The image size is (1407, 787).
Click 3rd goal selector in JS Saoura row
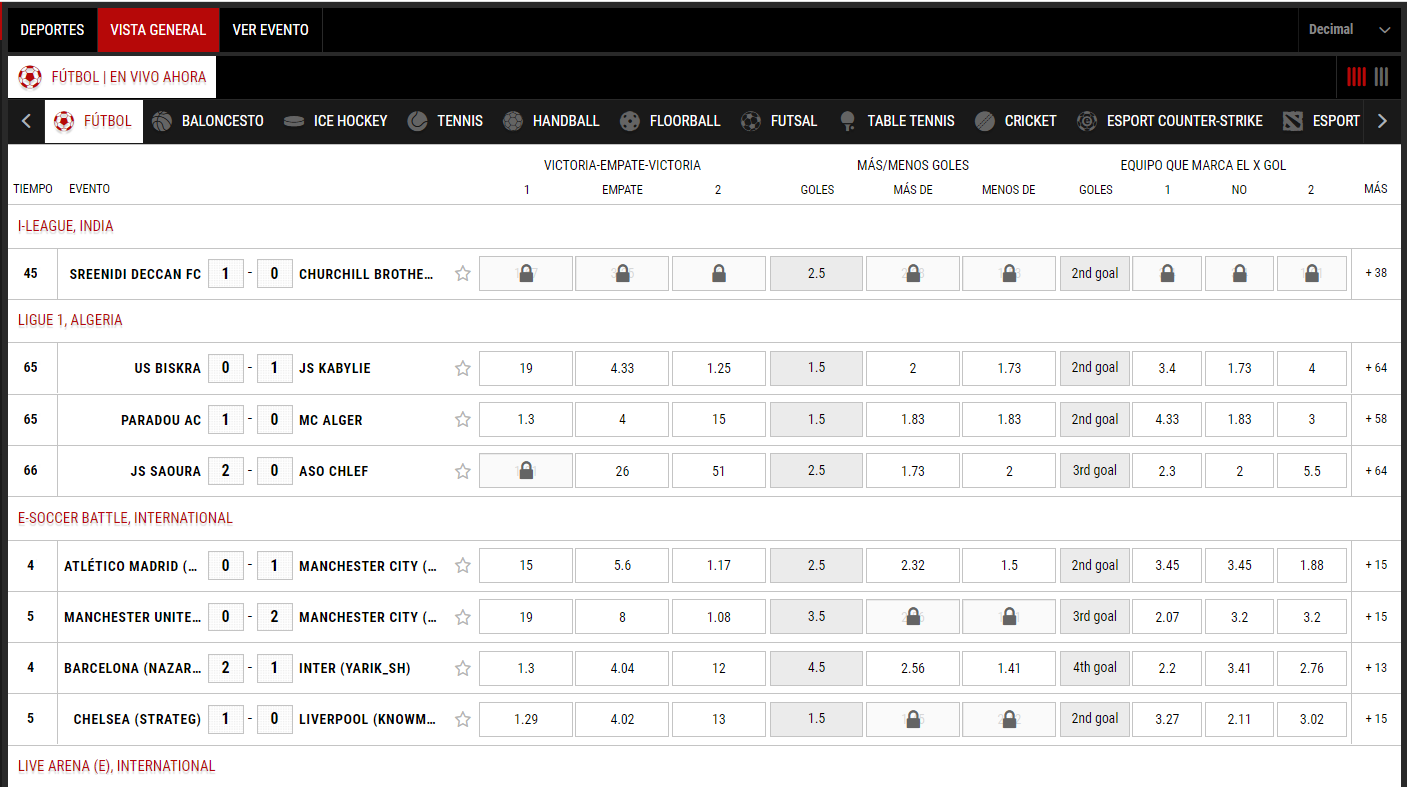(x=1095, y=471)
